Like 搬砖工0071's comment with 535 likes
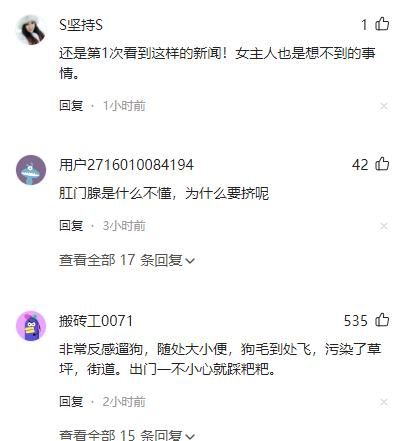The height and width of the screenshot is (441, 413). click(382, 320)
